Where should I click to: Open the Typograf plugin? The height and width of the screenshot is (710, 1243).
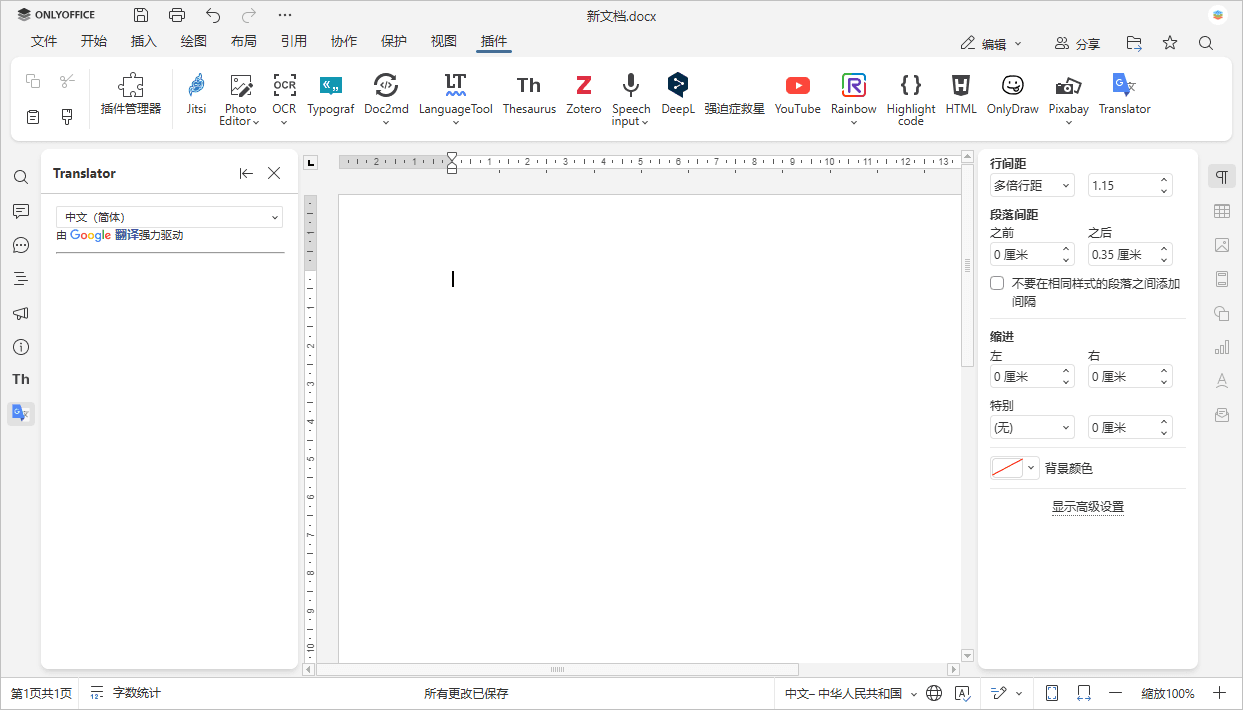tap(331, 95)
